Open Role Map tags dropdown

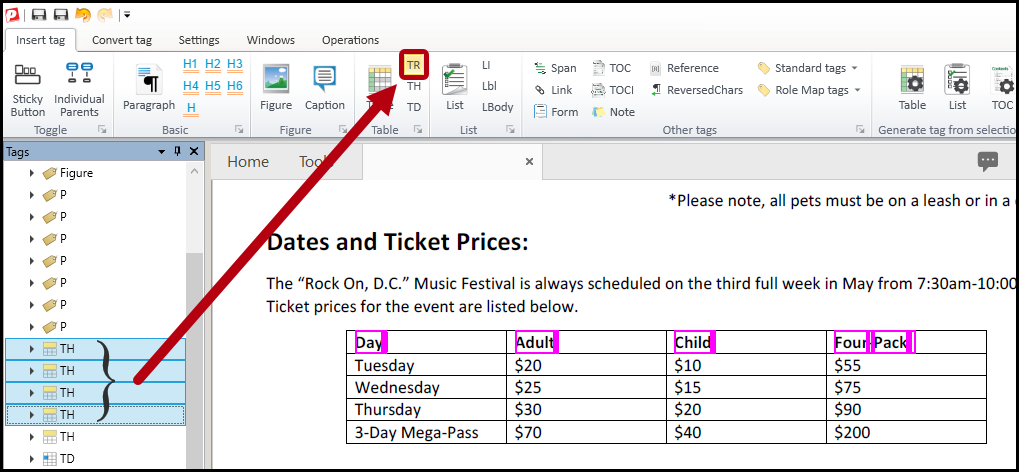[809, 90]
